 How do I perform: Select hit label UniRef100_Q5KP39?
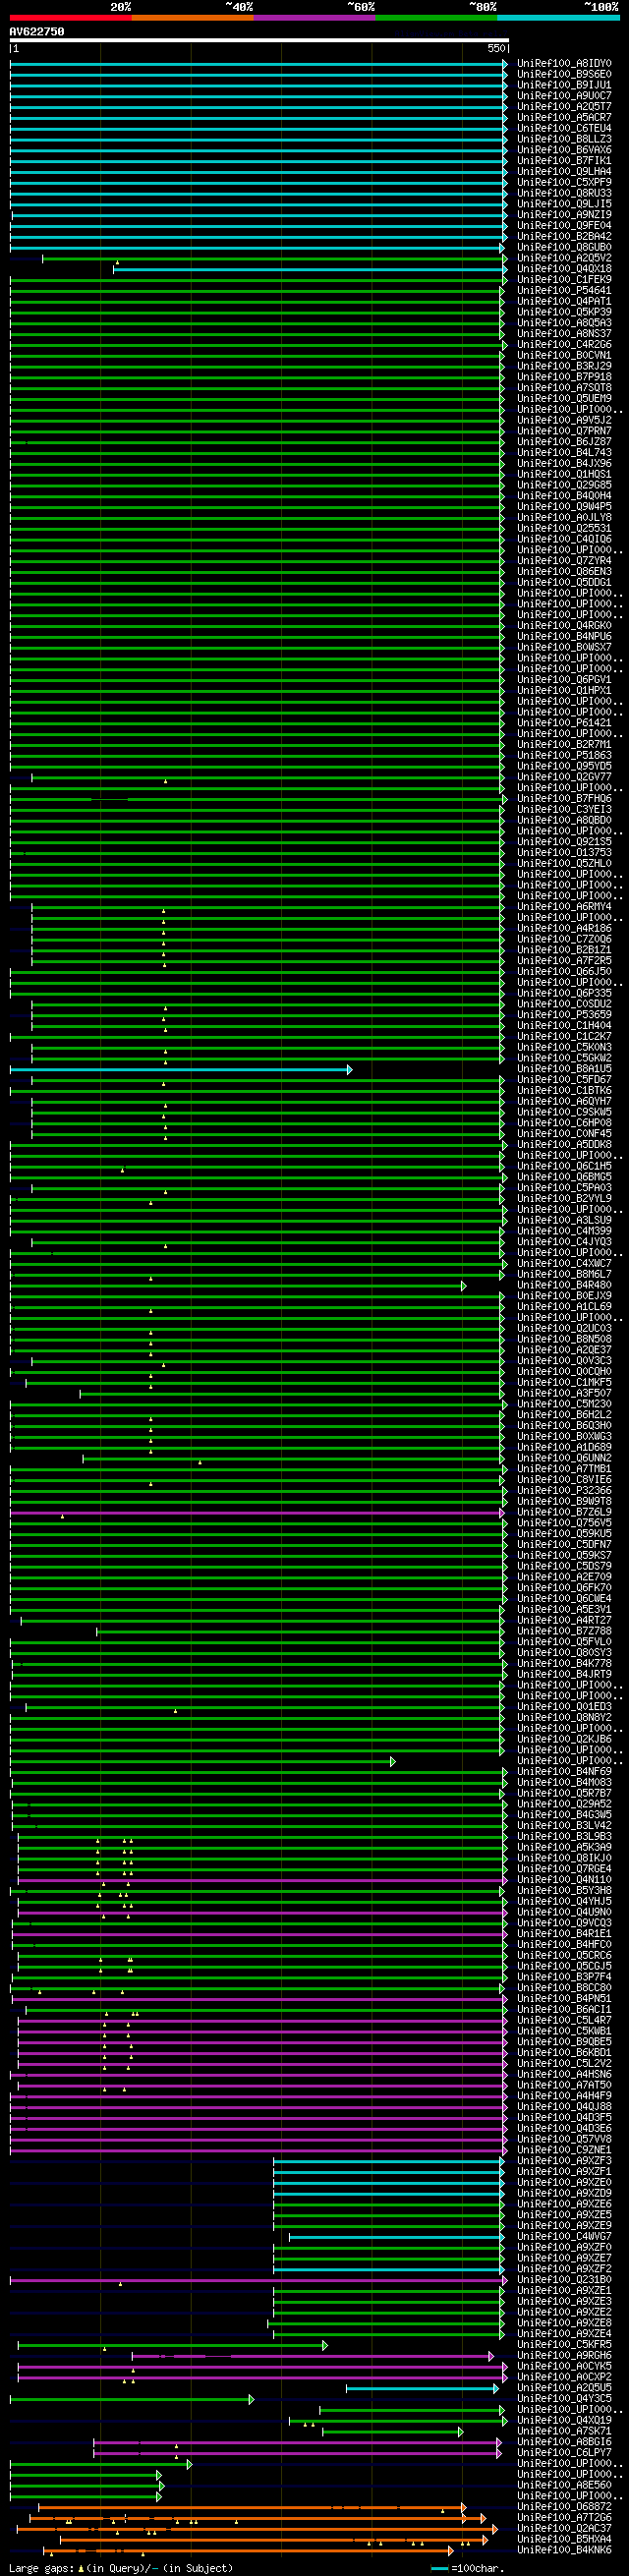click(x=564, y=312)
